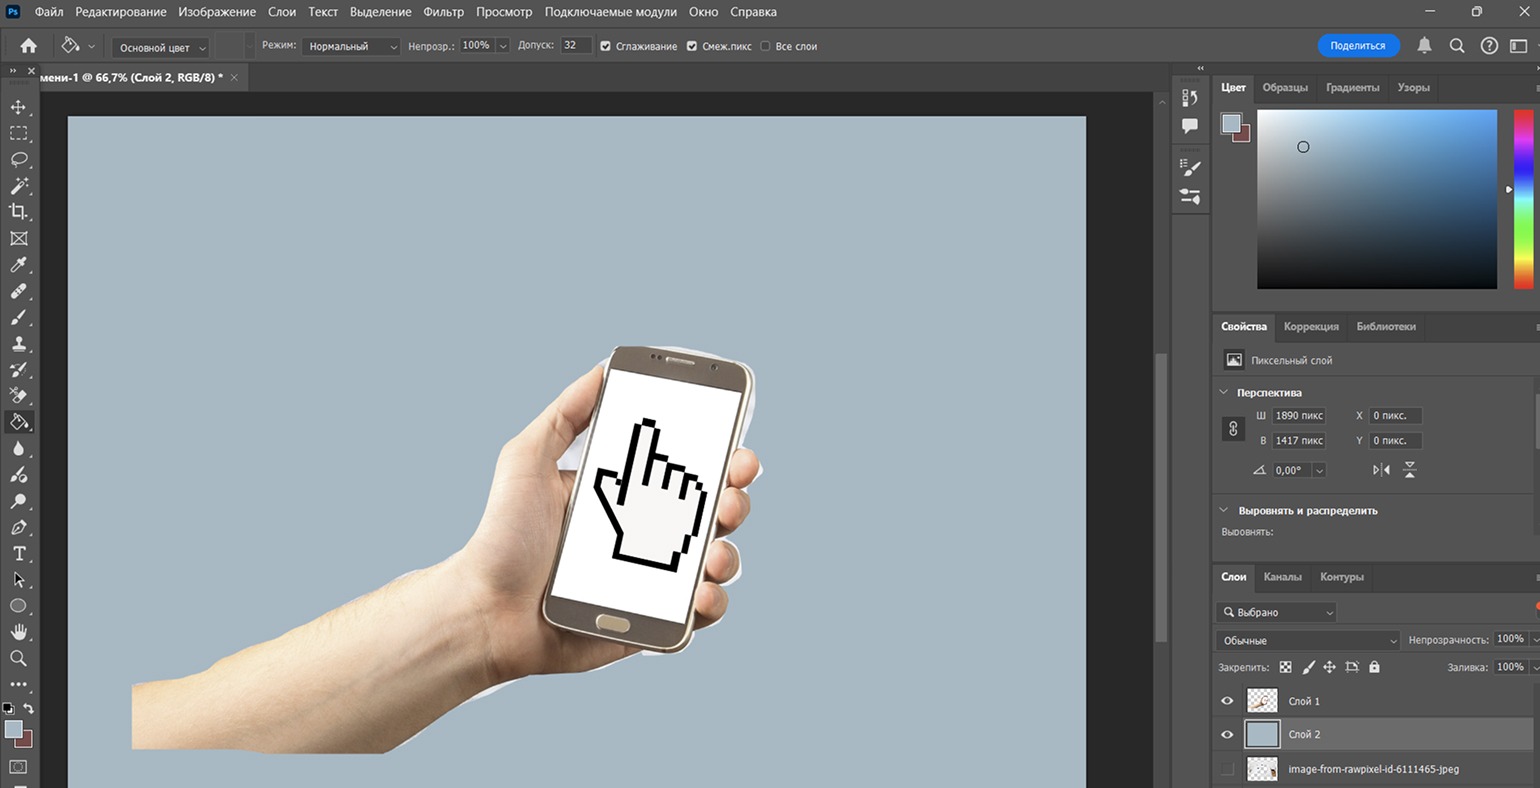Hide Слой 1 using its eye icon
Image resolution: width=1540 pixels, height=788 pixels.
pos(1227,701)
